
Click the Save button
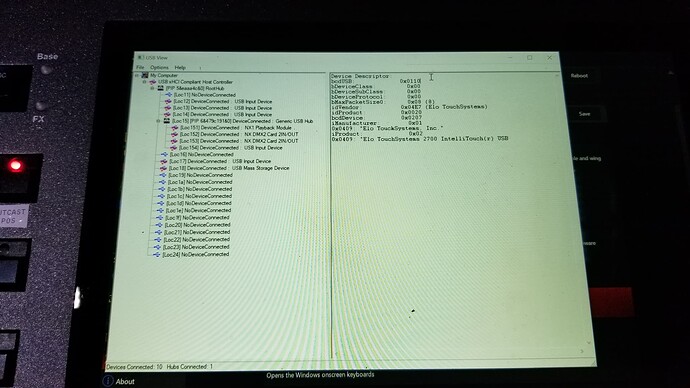point(584,114)
